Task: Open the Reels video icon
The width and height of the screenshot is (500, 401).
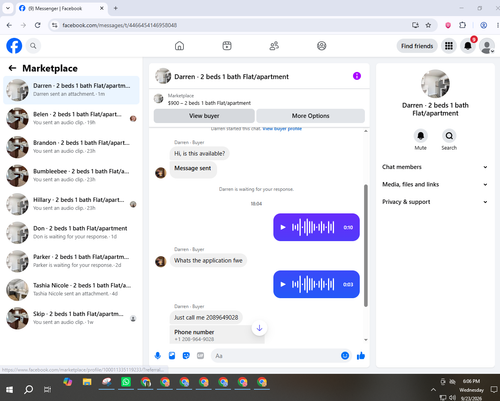Action: click(227, 46)
